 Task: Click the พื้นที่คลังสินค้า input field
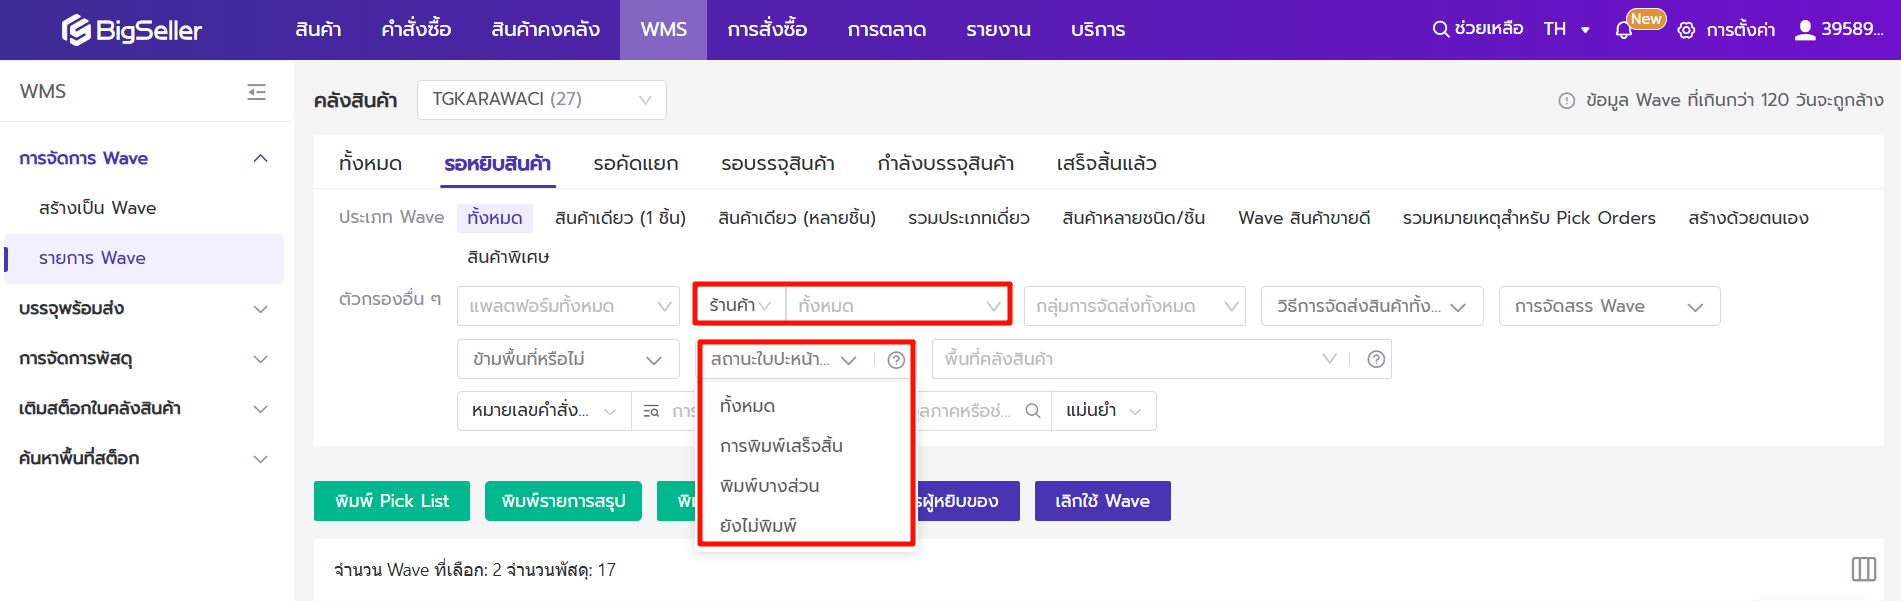tap(1125, 359)
